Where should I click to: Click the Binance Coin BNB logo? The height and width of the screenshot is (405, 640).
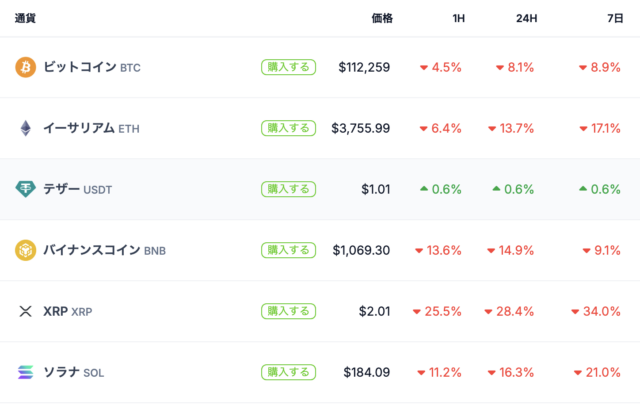(25, 250)
